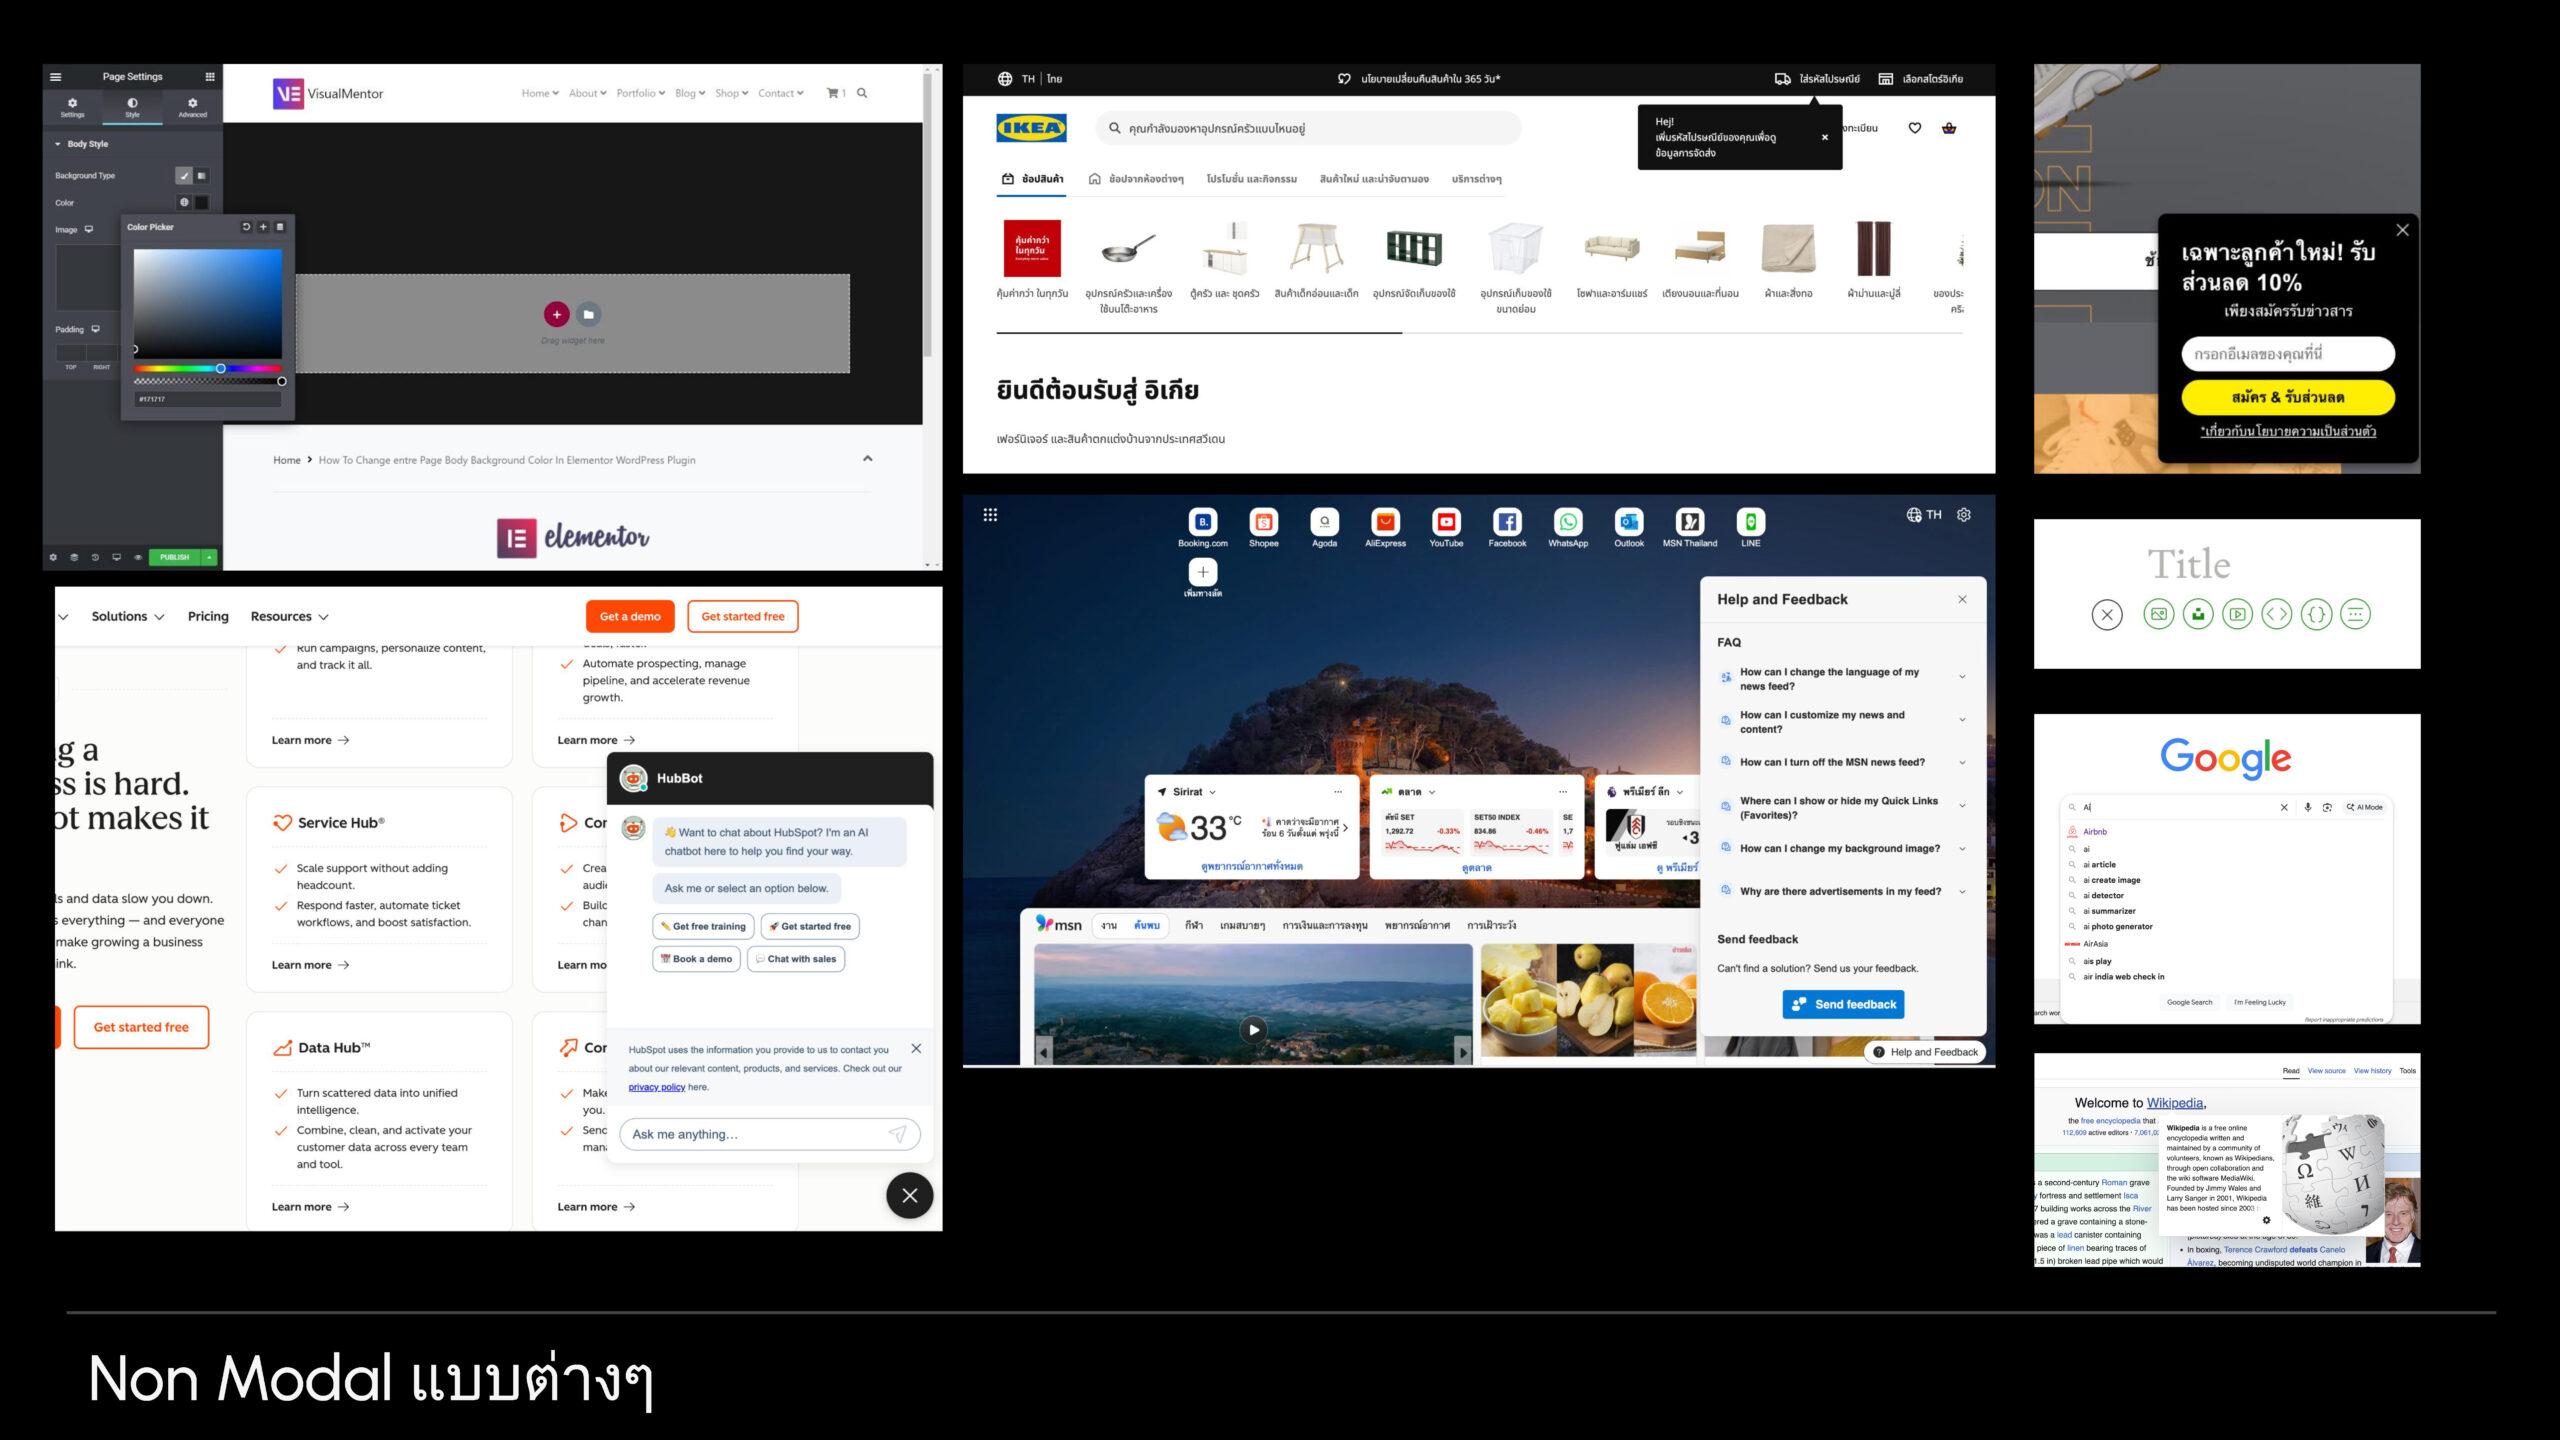Open Elementor navigator layers icon

[x=74, y=557]
